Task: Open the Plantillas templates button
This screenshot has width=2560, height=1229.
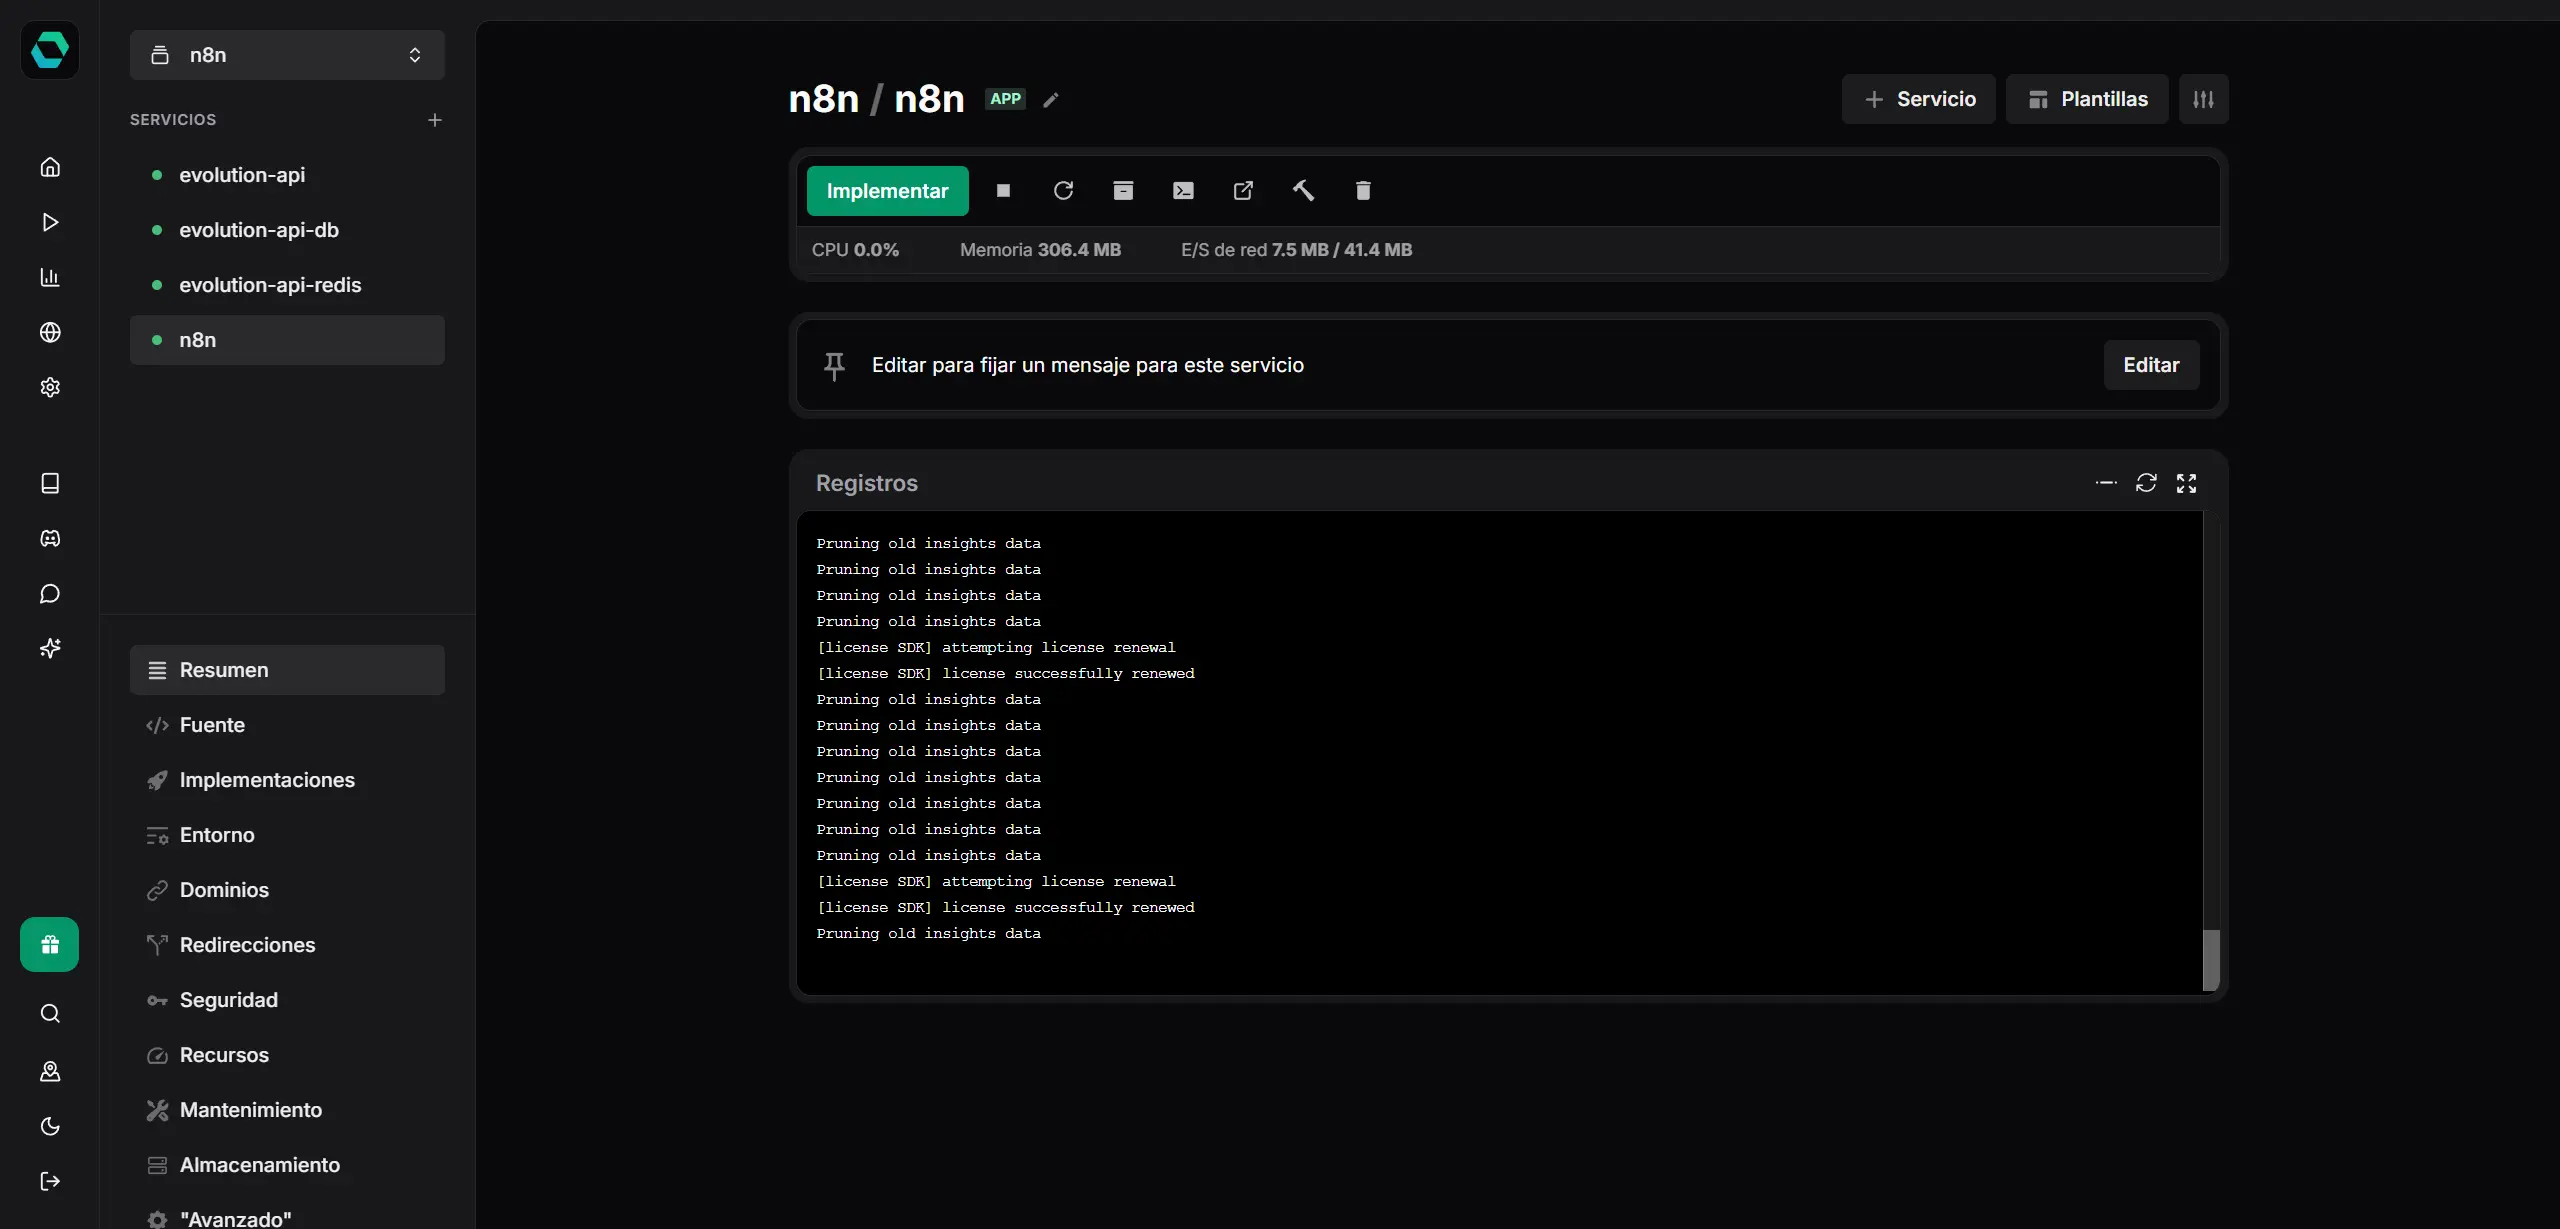Action: [x=2087, y=99]
